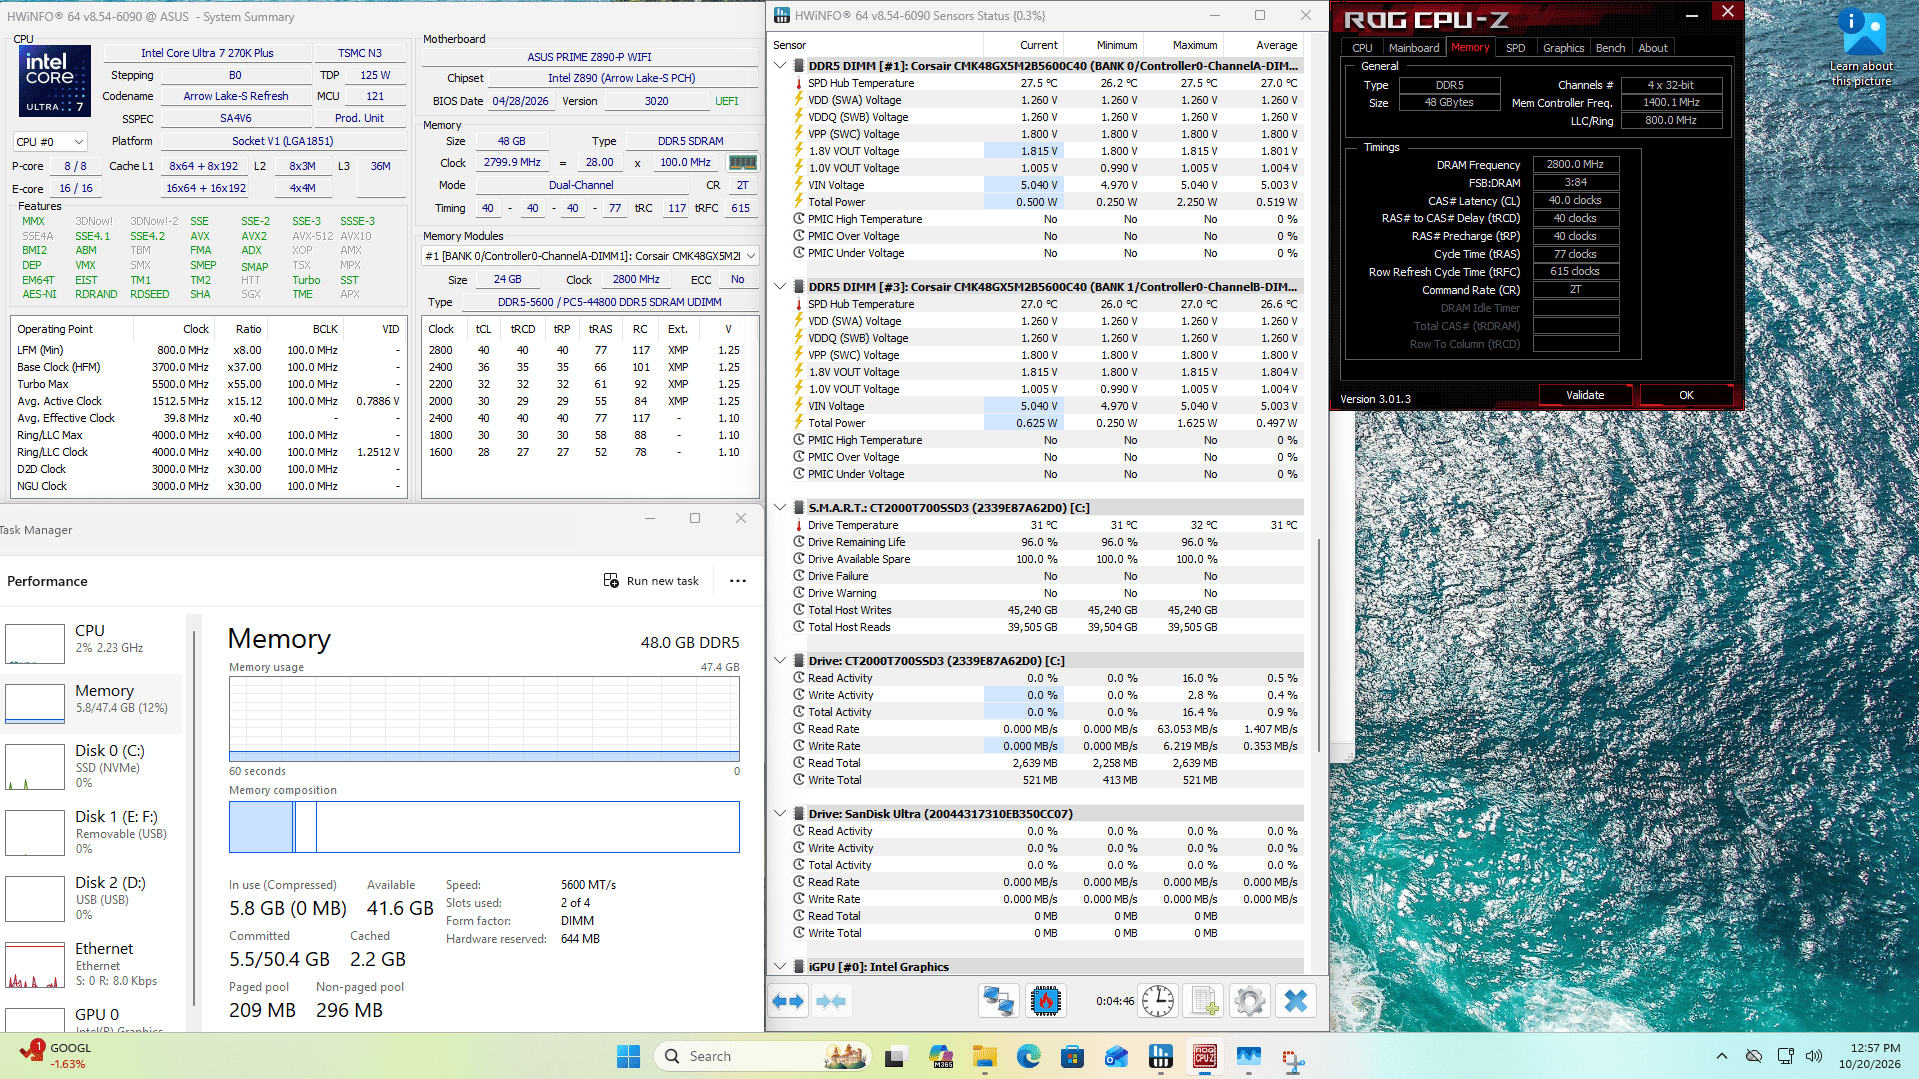Click Validate button in ROG CPU-Z
The height and width of the screenshot is (1079, 1919).
[x=1585, y=395]
